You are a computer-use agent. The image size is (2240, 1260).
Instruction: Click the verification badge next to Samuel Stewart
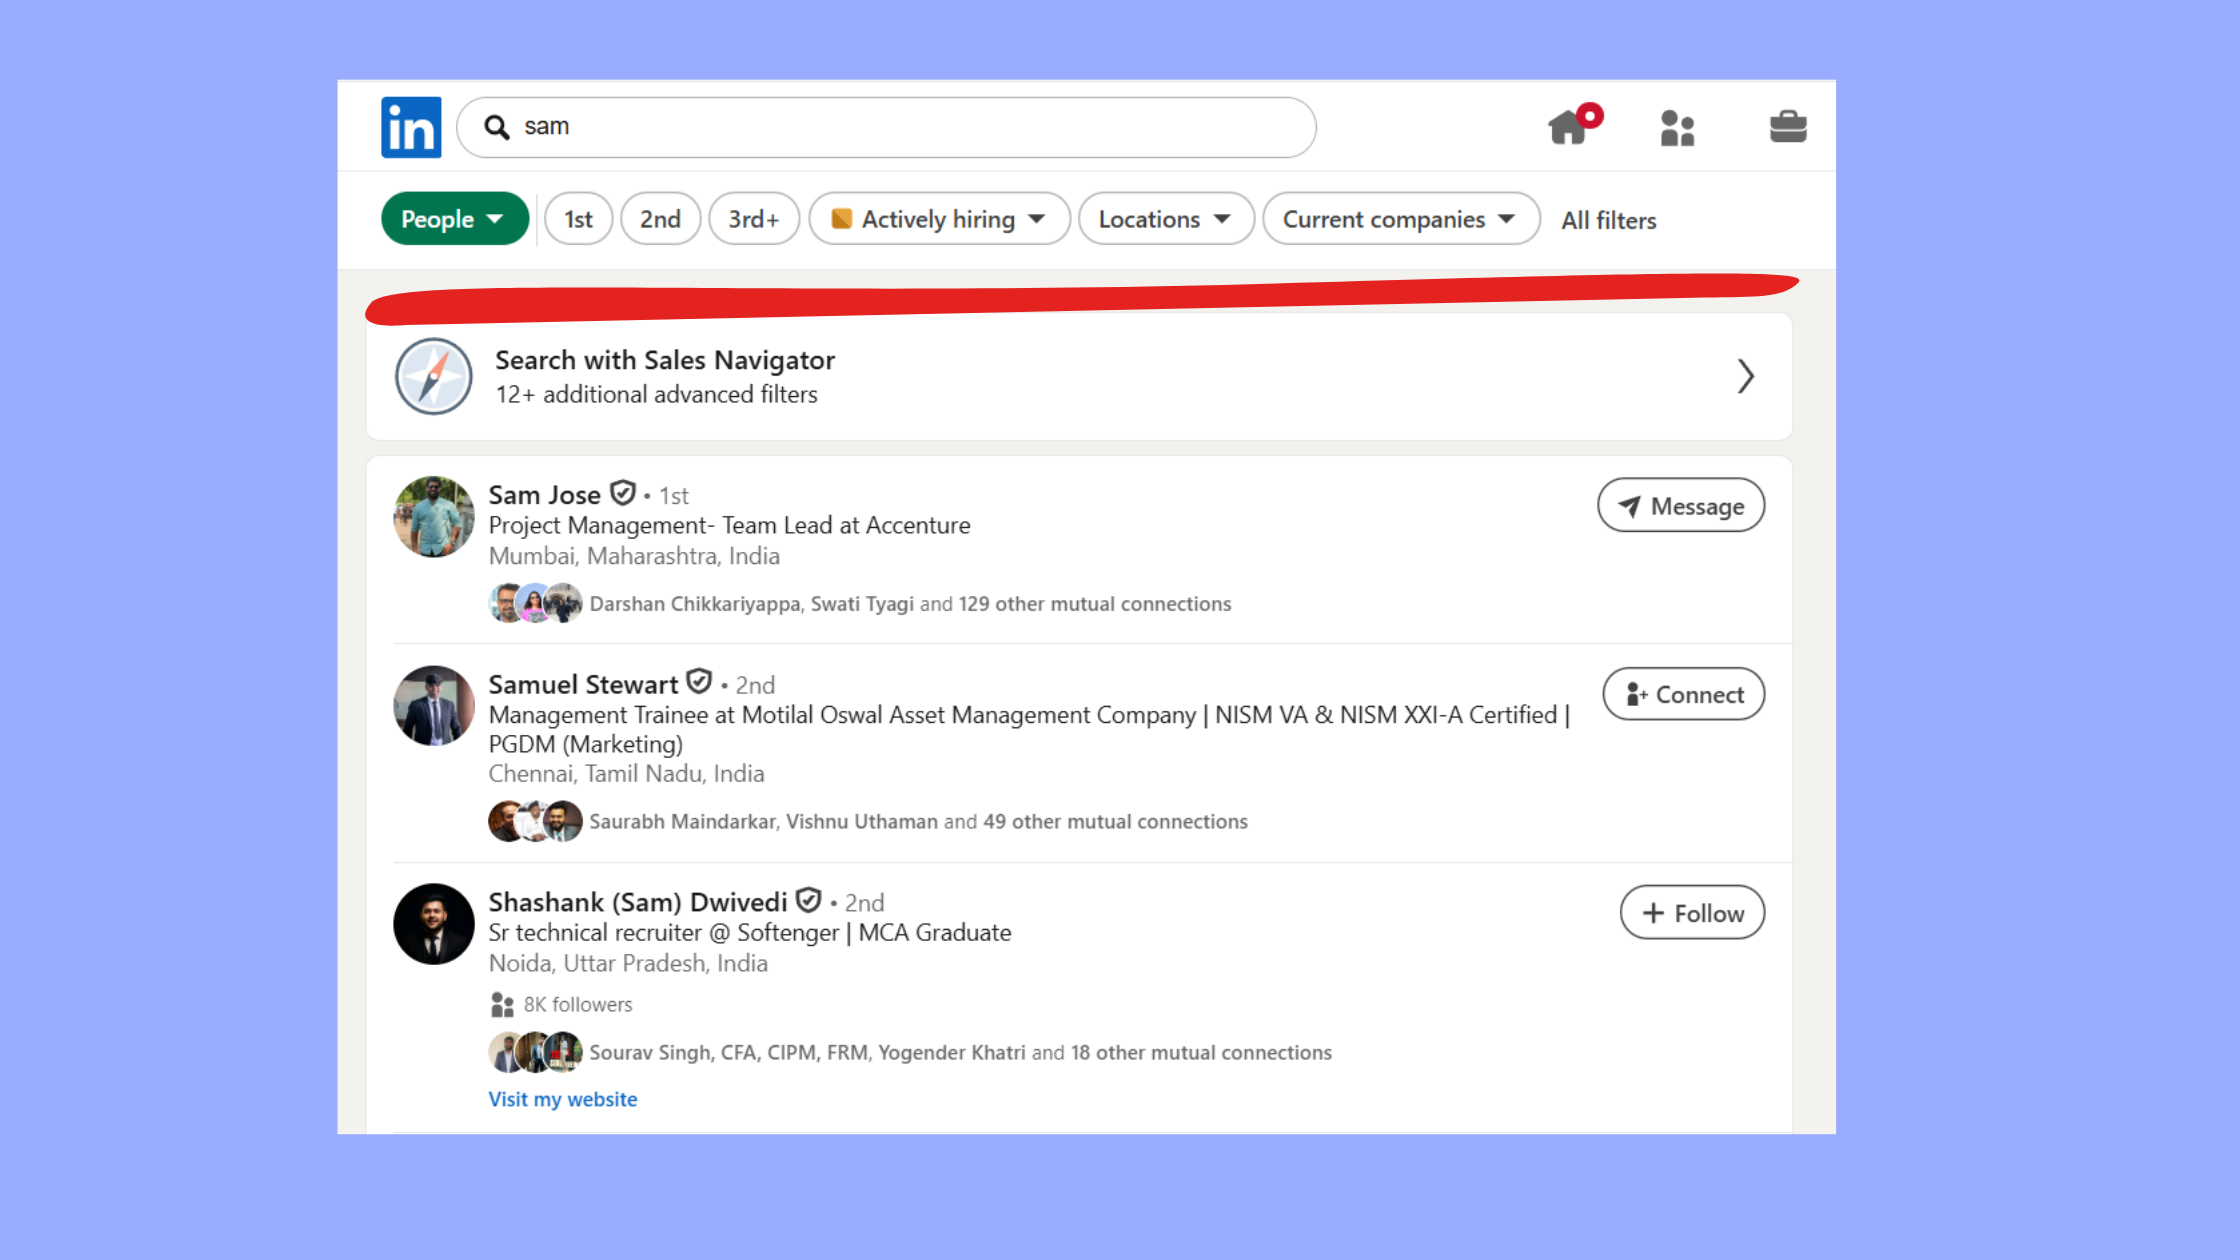coord(699,682)
